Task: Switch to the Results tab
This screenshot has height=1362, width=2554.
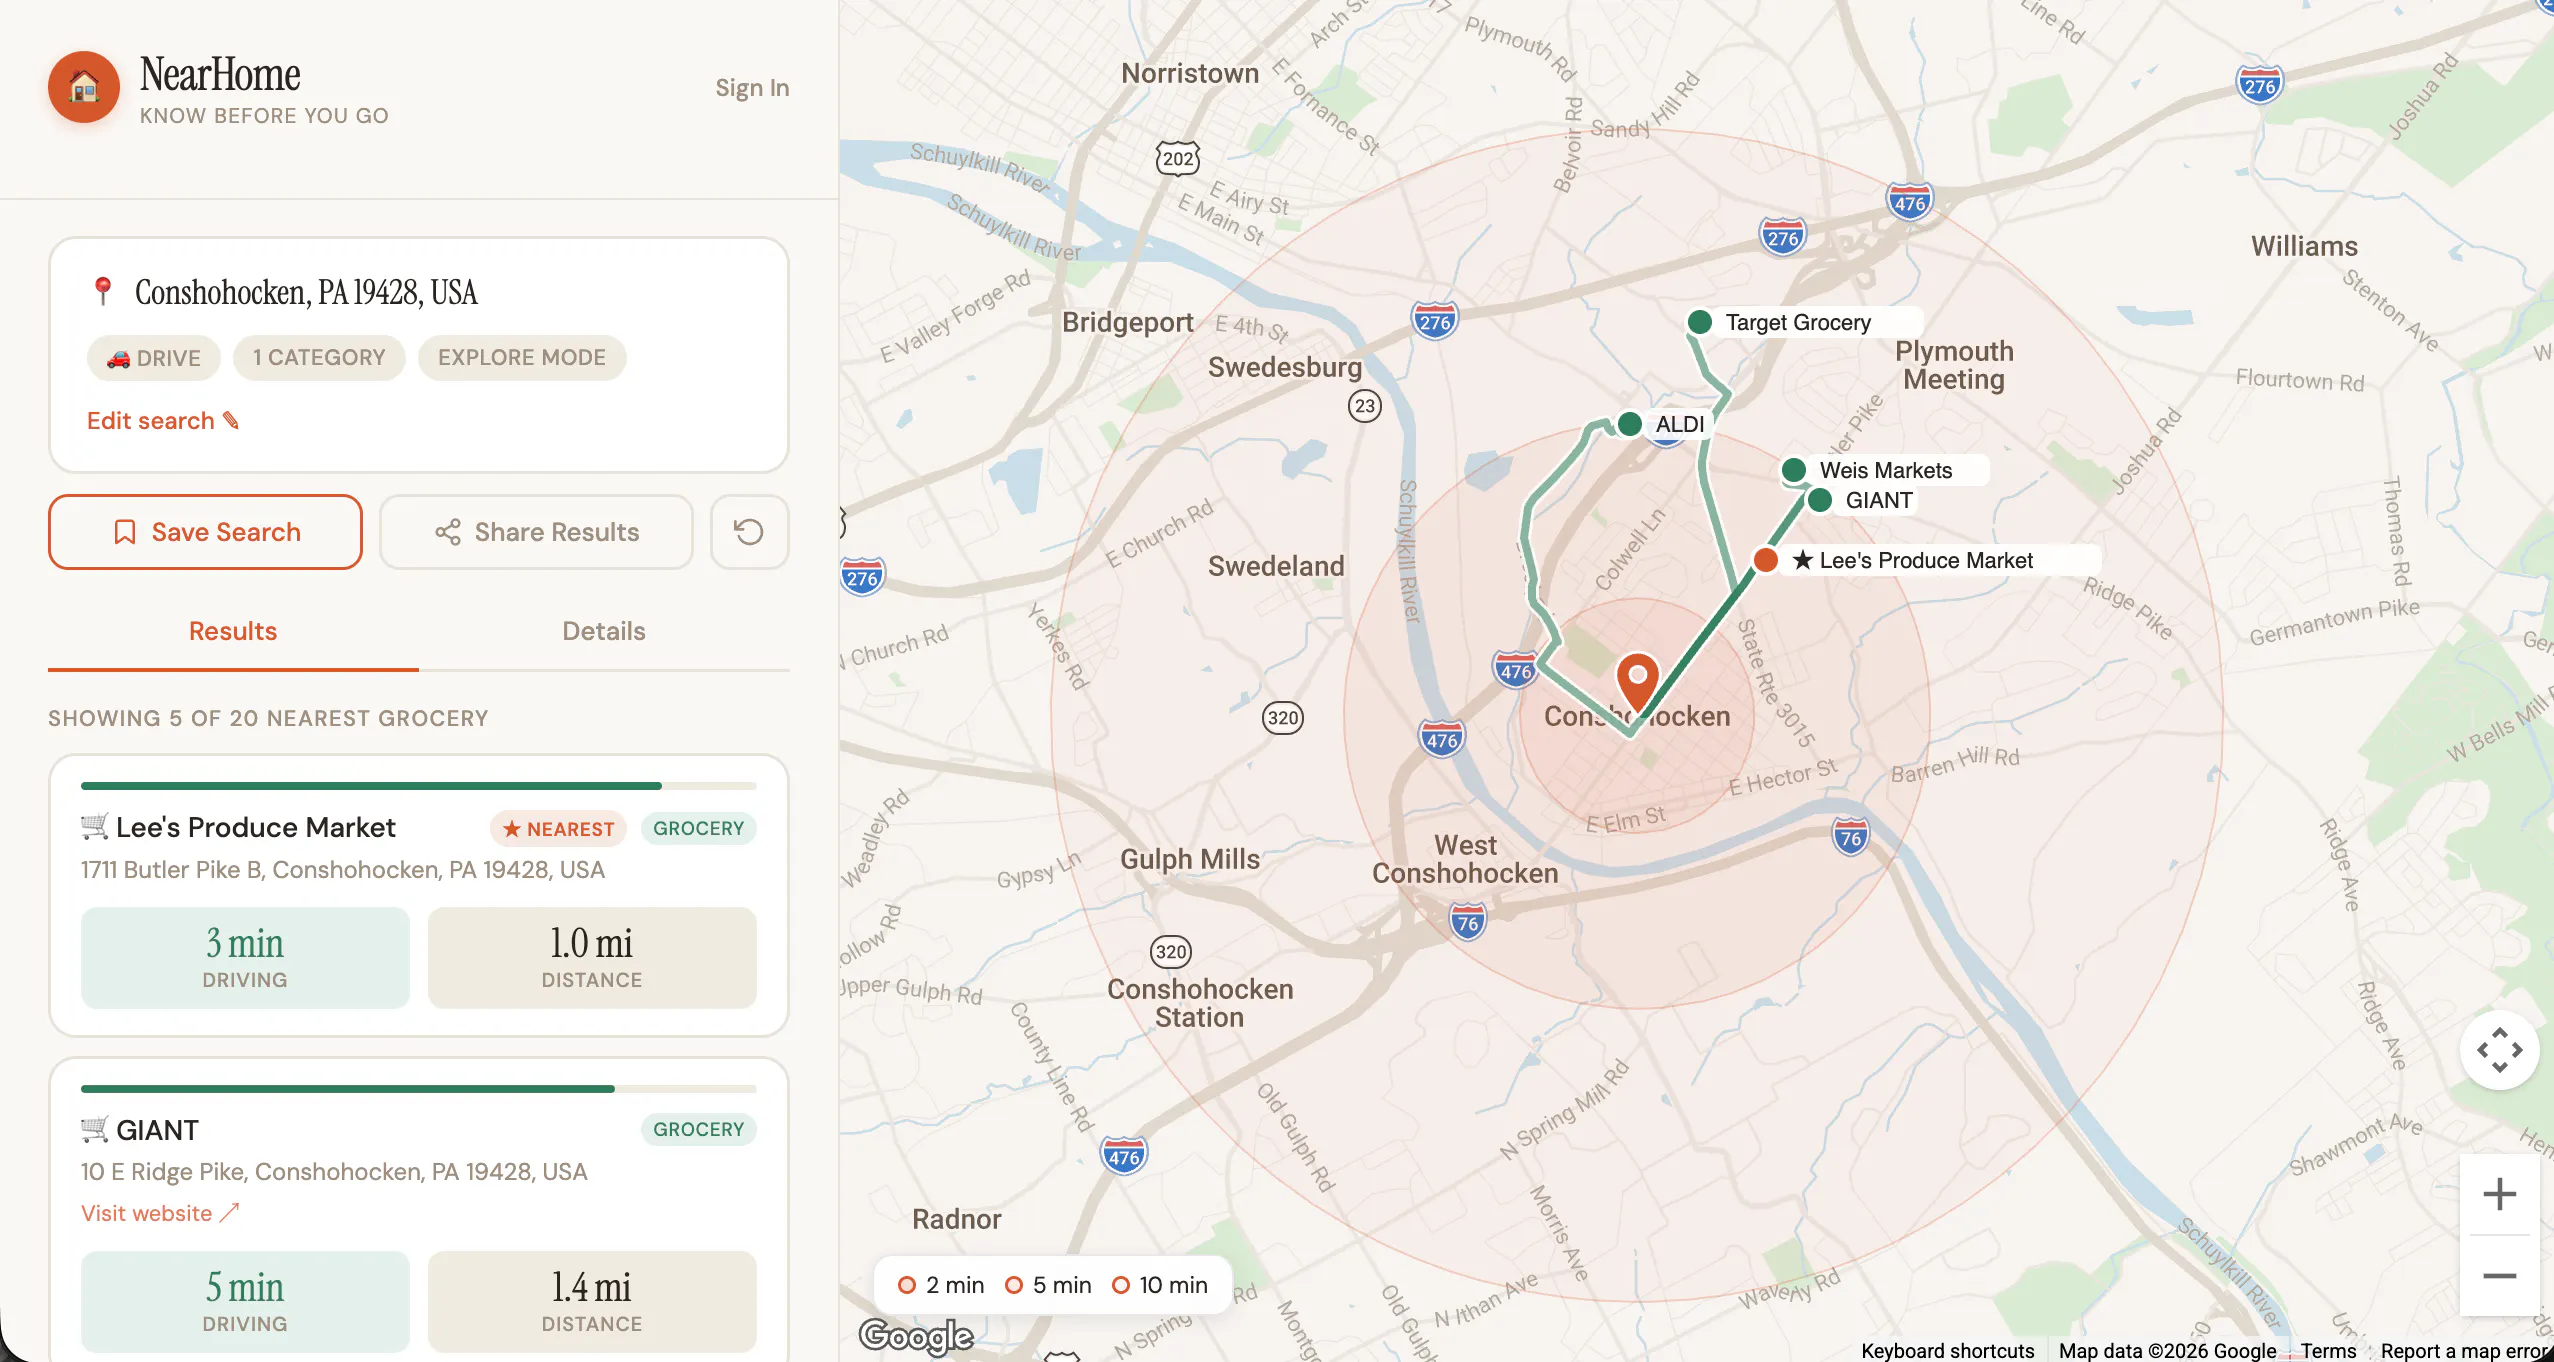Action: (233, 631)
